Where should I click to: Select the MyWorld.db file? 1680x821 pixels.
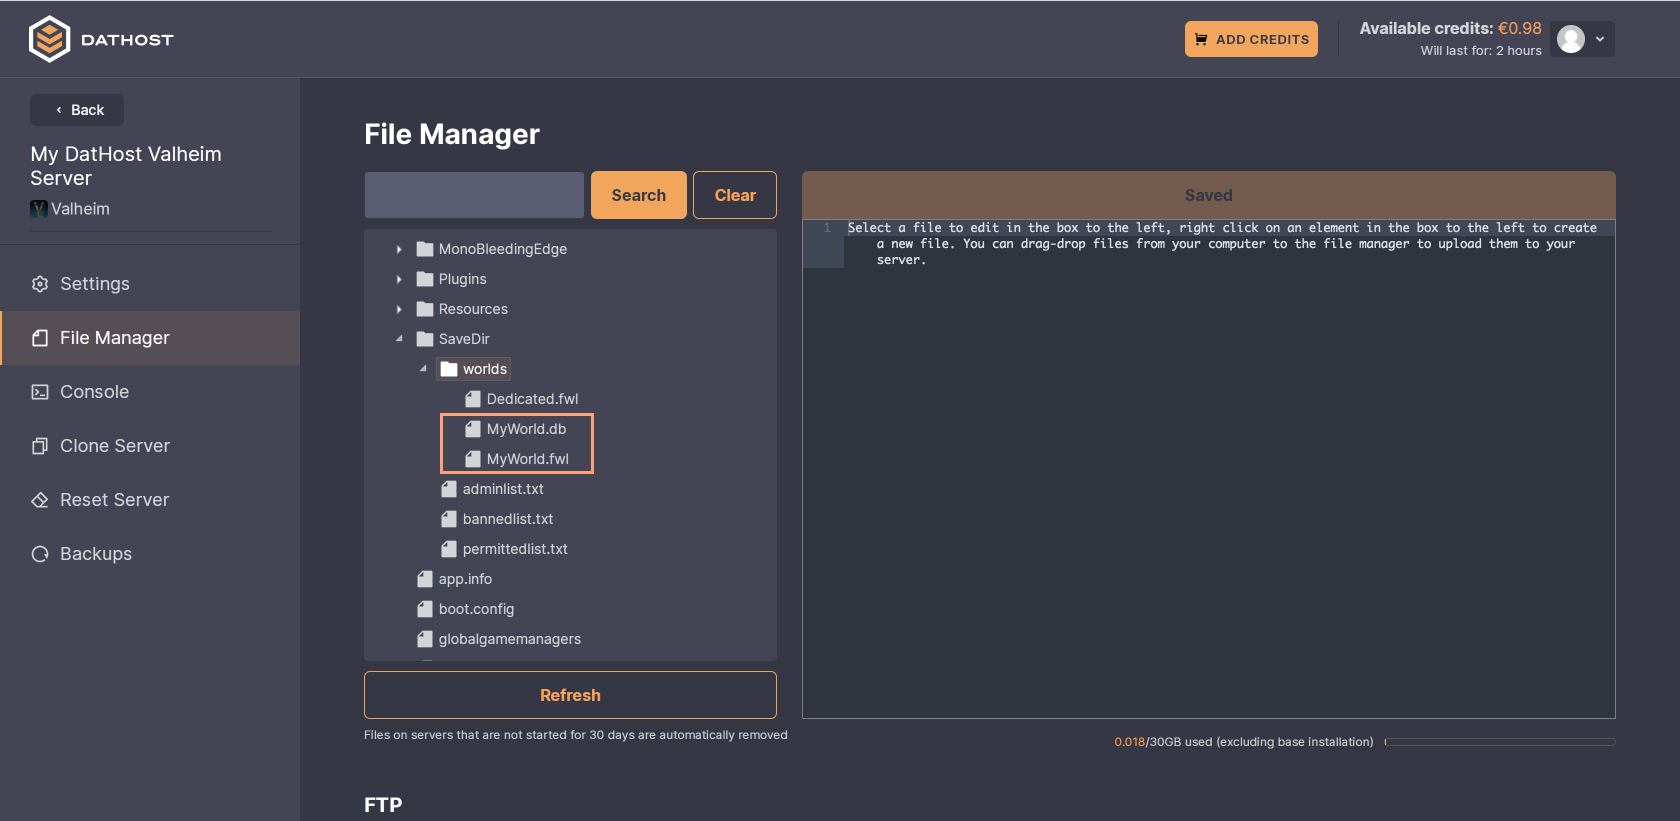(x=526, y=429)
